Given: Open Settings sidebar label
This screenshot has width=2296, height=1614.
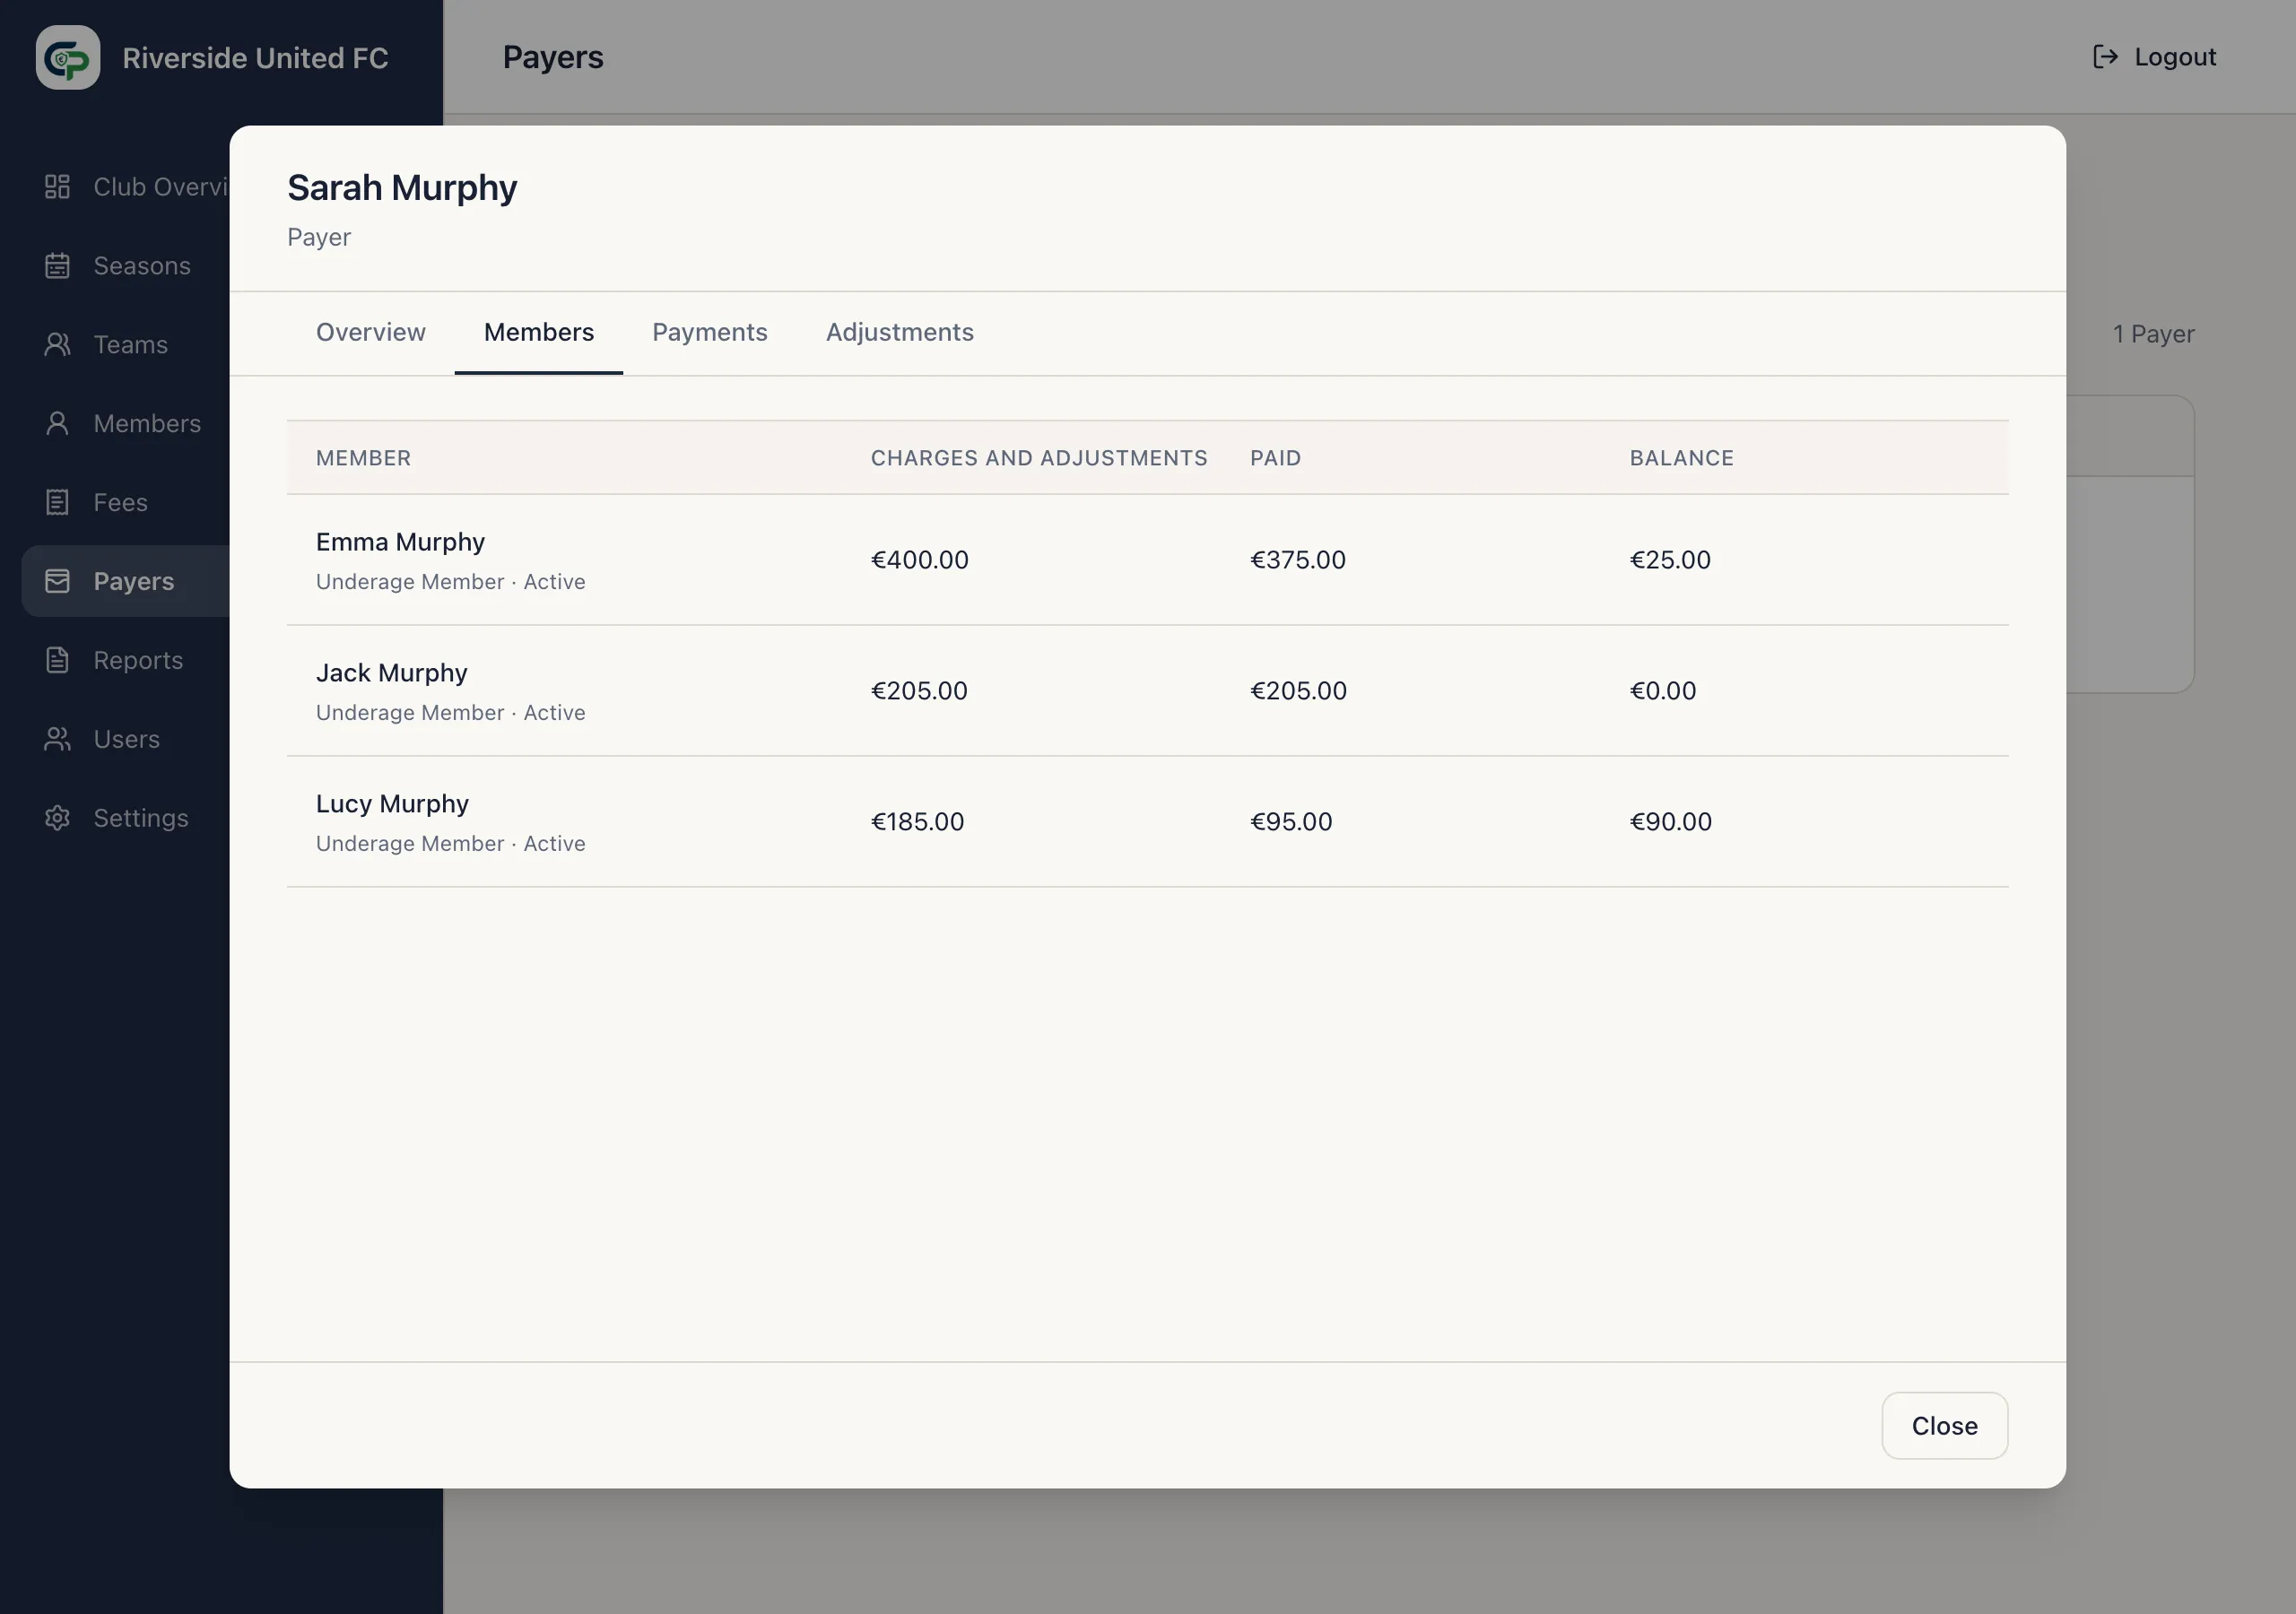Looking at the screenshot, I should [141, 819].
